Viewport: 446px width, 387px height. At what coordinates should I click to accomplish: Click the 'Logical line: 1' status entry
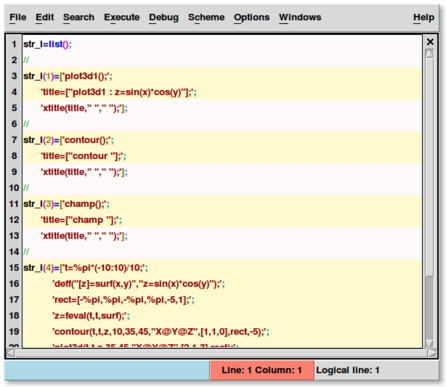pos(348,370)
